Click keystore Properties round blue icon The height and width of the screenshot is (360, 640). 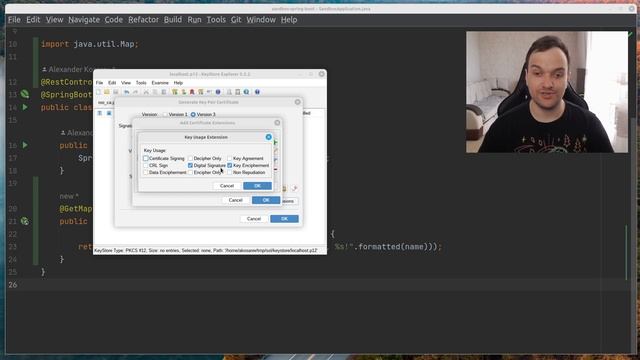[x=218, y=92]
